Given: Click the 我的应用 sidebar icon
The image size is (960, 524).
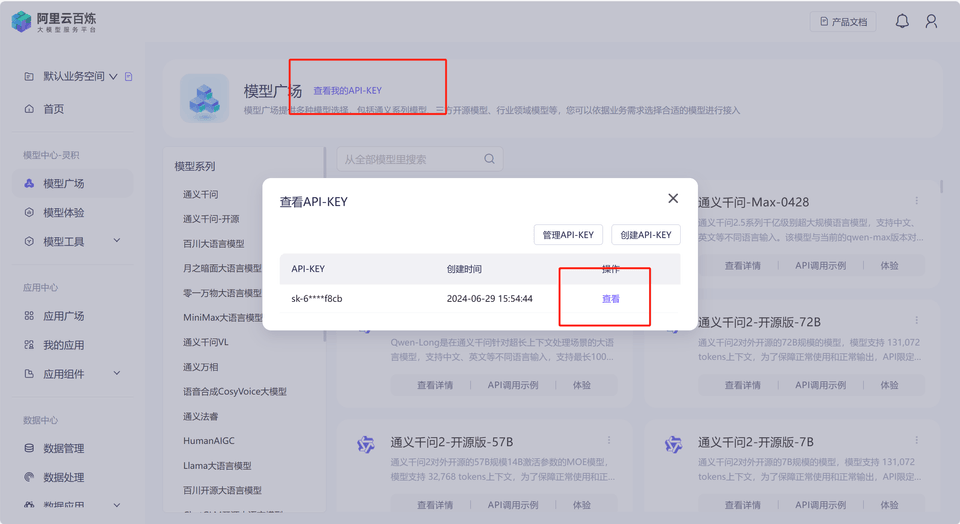Looking at the screenshot, I should click(x=29, y=345).
